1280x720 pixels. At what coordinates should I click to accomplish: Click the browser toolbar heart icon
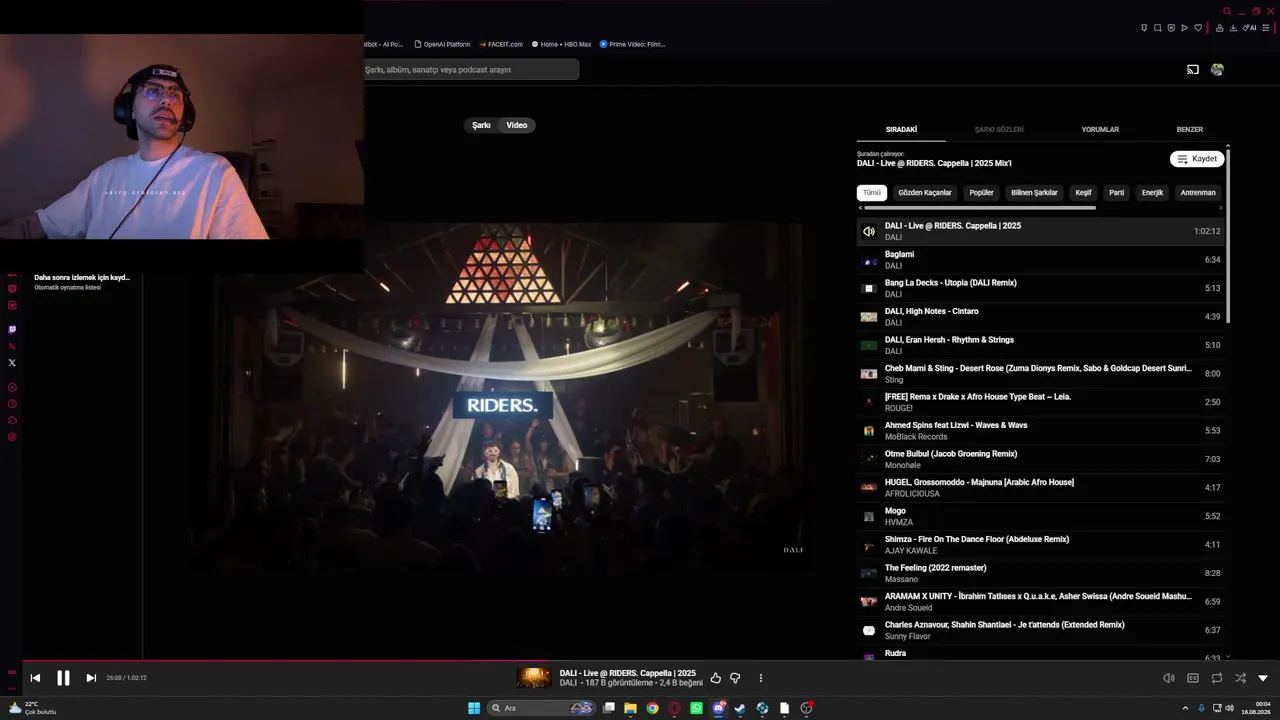click(1198, 28)
